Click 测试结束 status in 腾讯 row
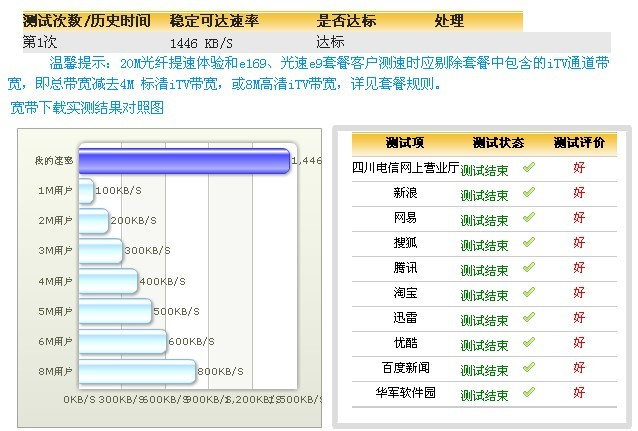The width and height of the screenshot is (638, 431). (484, 270)
